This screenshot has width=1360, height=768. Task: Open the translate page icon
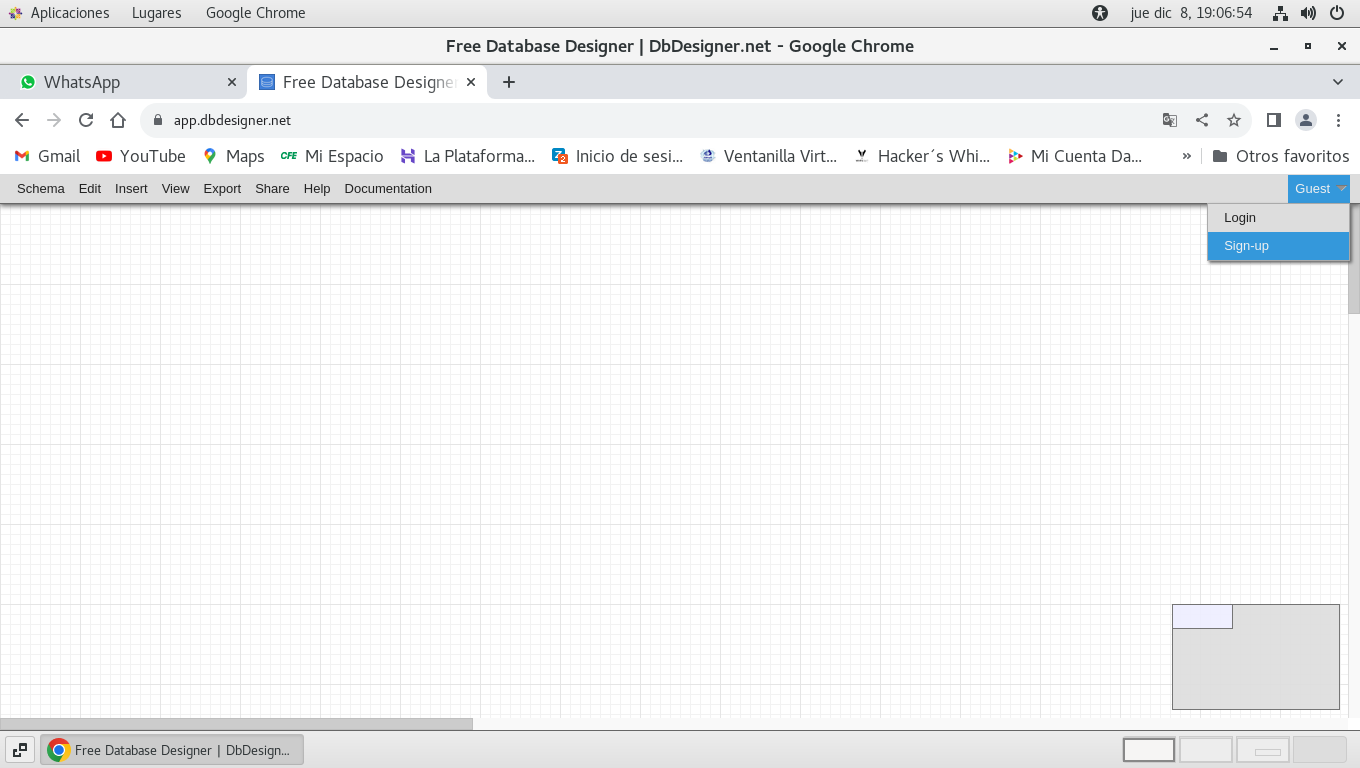coord(1170,120)
